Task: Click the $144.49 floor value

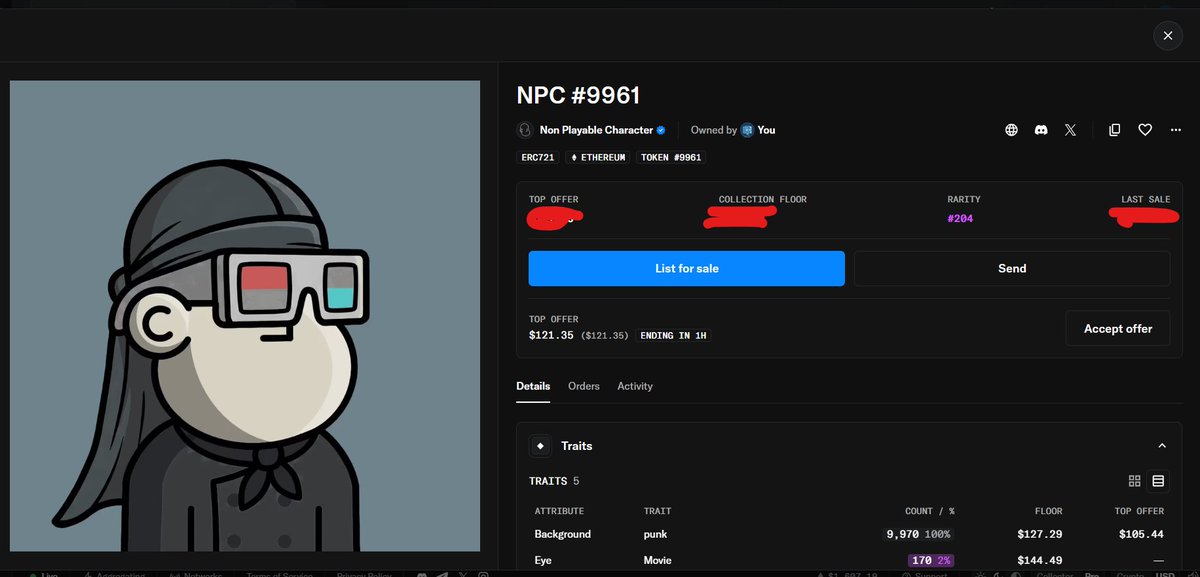Action: click(1039, 561)
